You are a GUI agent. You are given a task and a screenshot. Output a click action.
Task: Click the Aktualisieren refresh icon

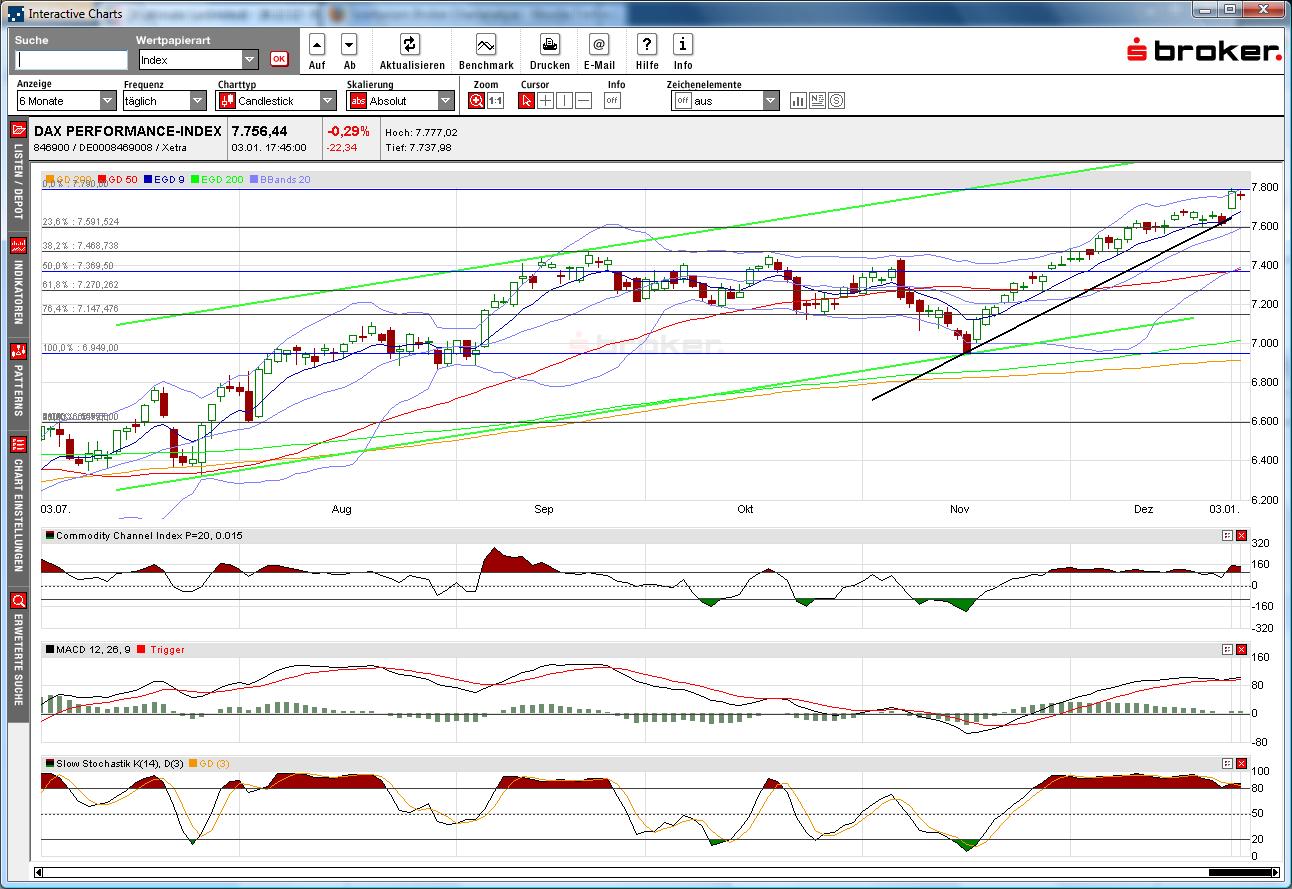409,45
